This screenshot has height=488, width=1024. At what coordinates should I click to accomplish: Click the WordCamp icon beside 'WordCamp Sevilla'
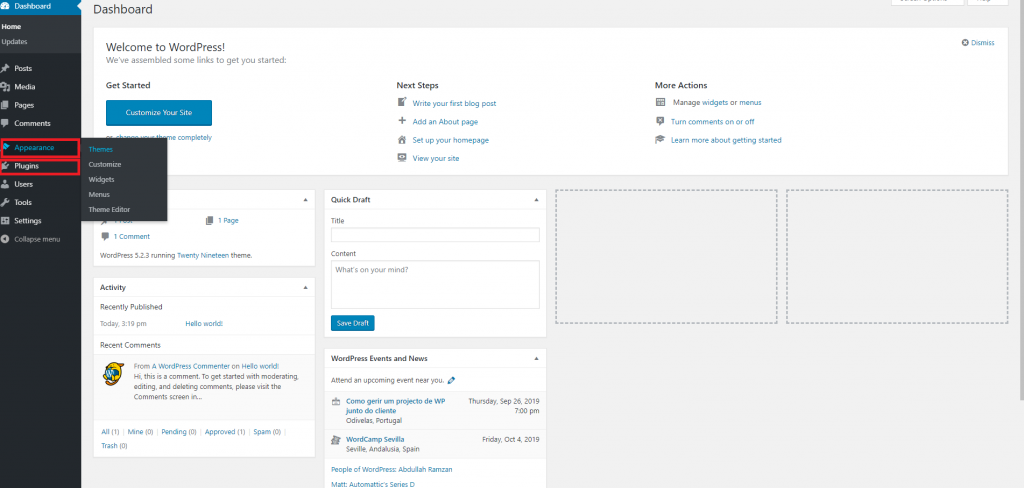click(336, 439)
